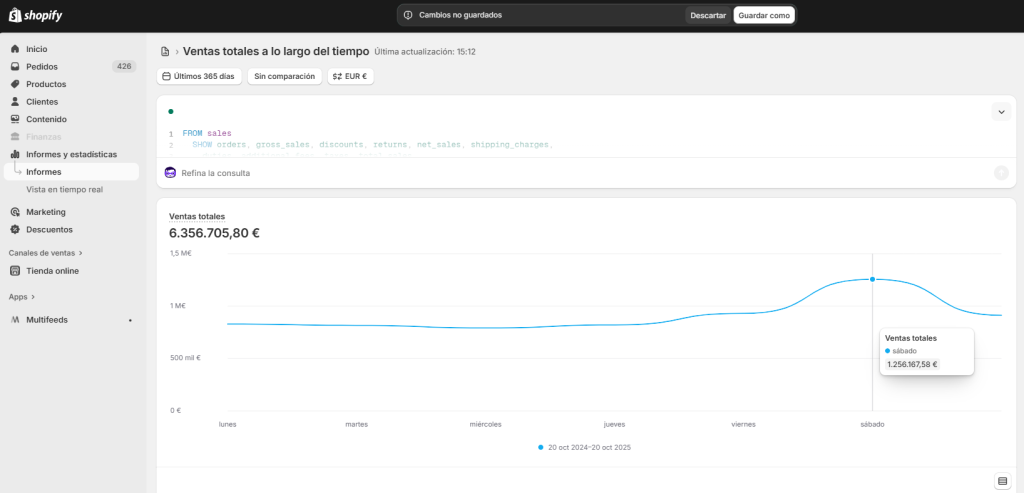Image resolution: width=1024 pixels, height=493 pixels.
Task: Click the Inicio home icon
Action: click(x=15, y=49)
